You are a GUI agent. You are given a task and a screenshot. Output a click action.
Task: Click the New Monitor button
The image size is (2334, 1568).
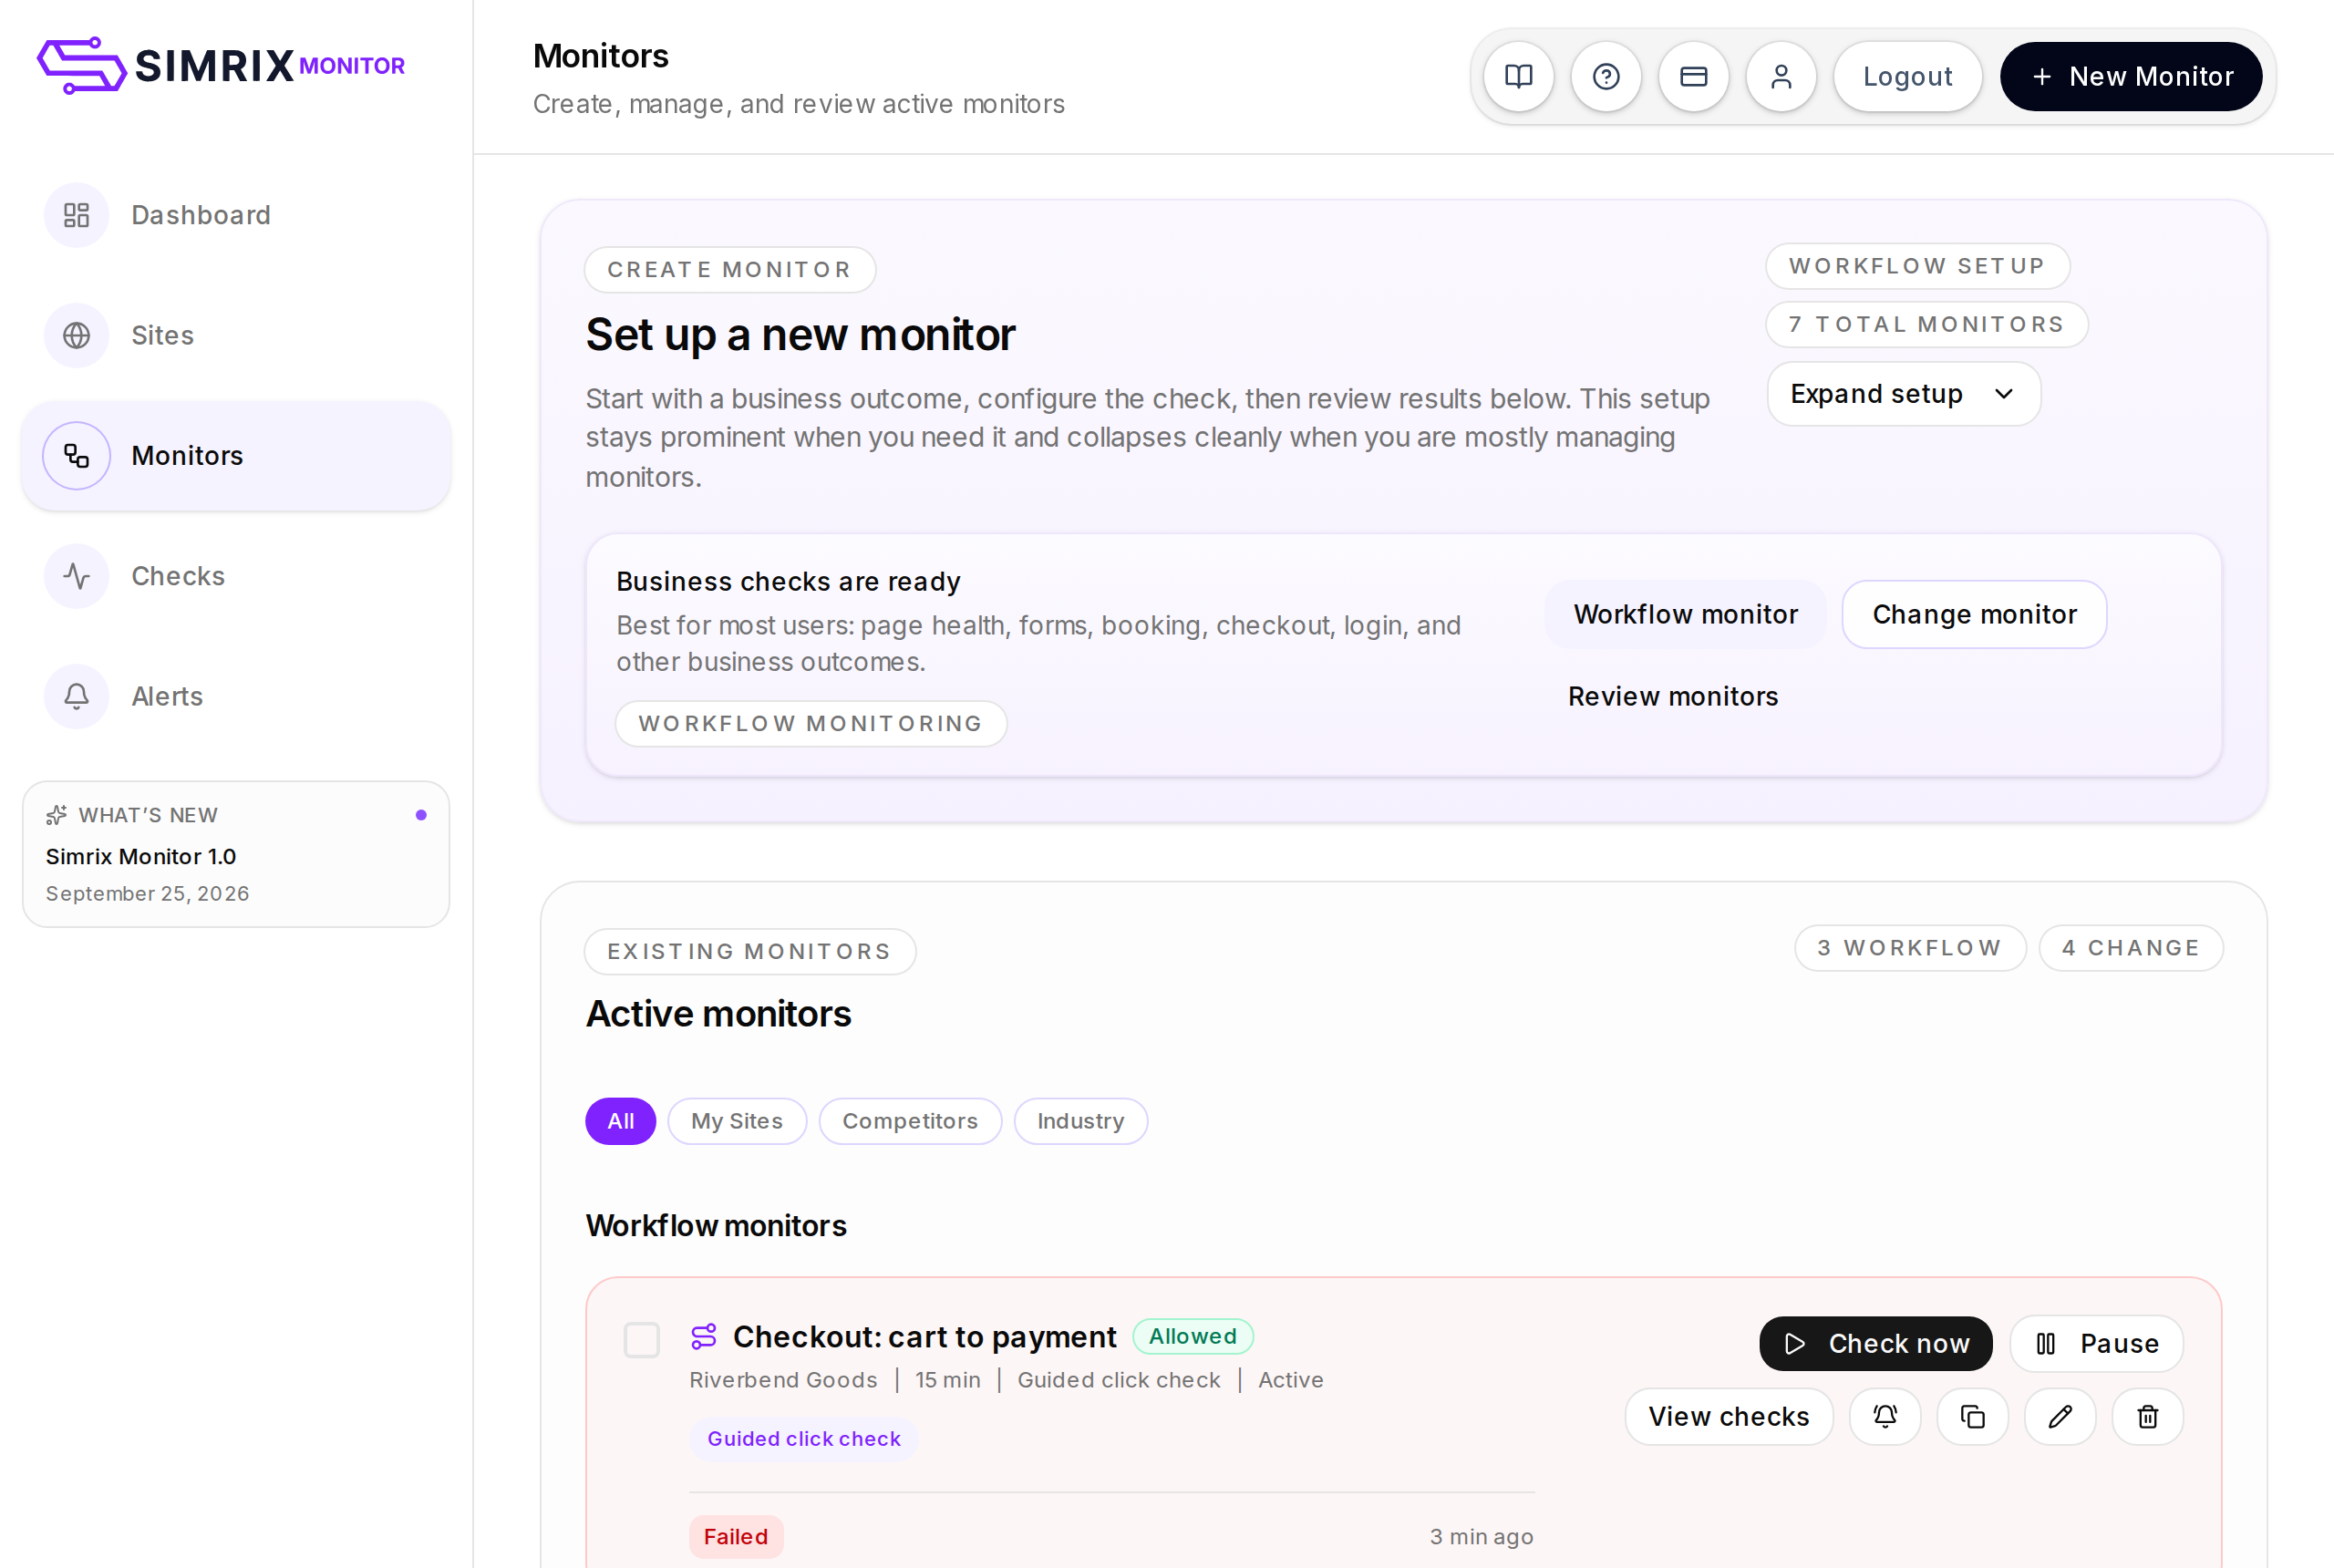coord(2131,77)
